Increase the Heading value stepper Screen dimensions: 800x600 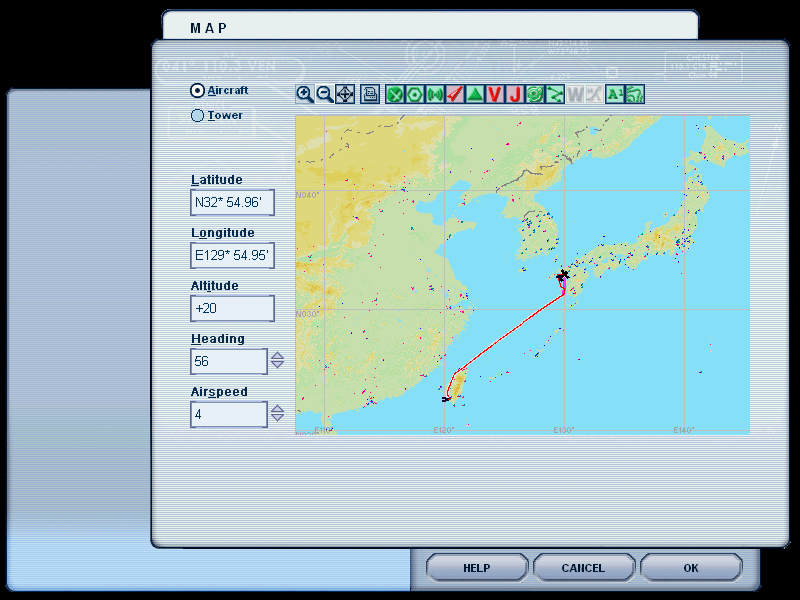pyautogui.click(x=278, y=356)
